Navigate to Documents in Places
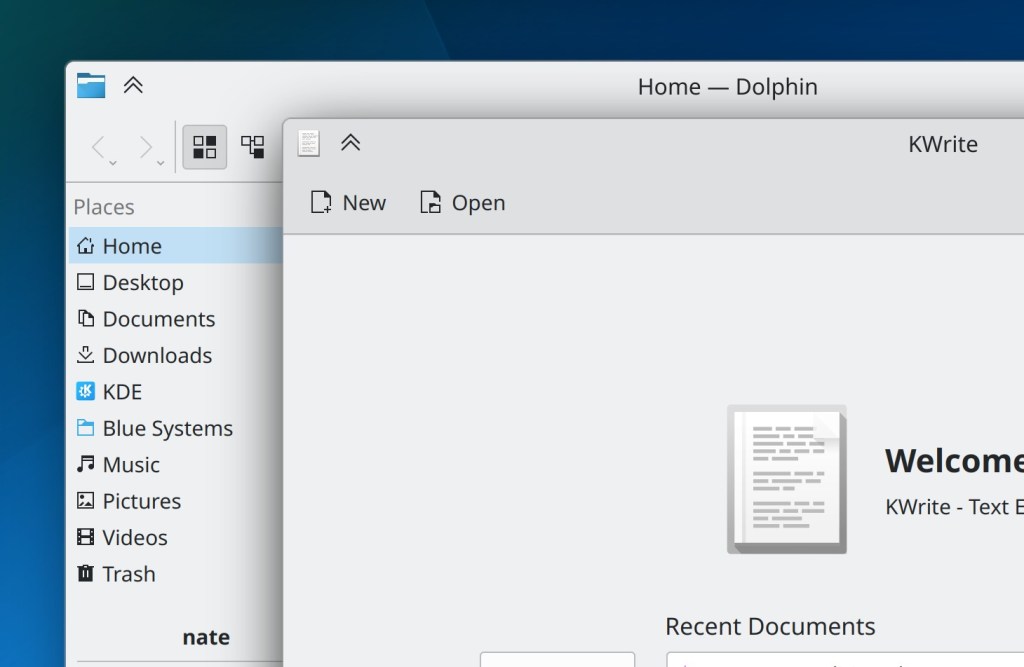The height and width of the screenshot is (667, 1024). point(158,319)
